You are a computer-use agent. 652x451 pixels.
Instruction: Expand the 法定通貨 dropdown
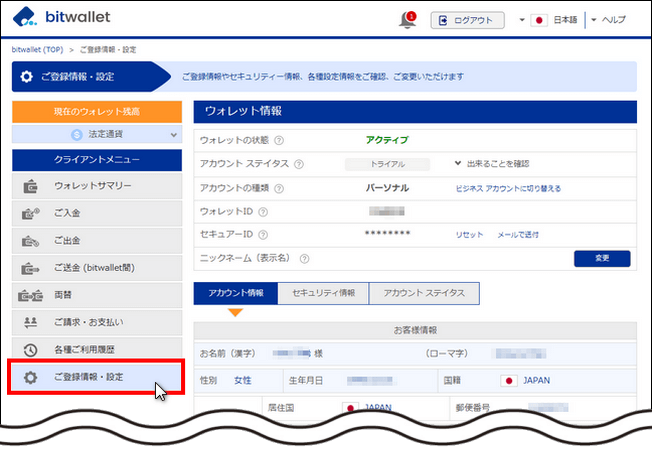[97, 134]
